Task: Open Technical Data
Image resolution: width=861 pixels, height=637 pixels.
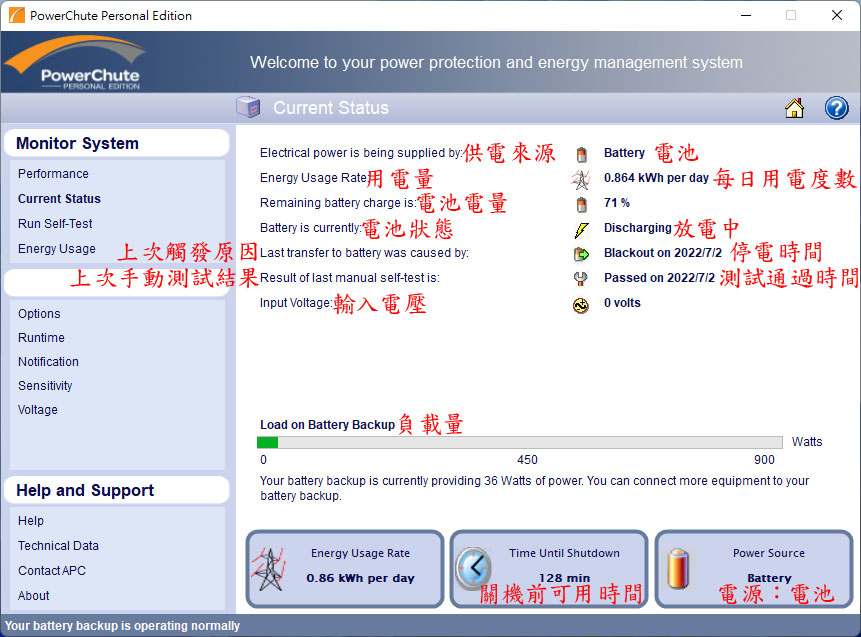Action: (x=58, y=546)
